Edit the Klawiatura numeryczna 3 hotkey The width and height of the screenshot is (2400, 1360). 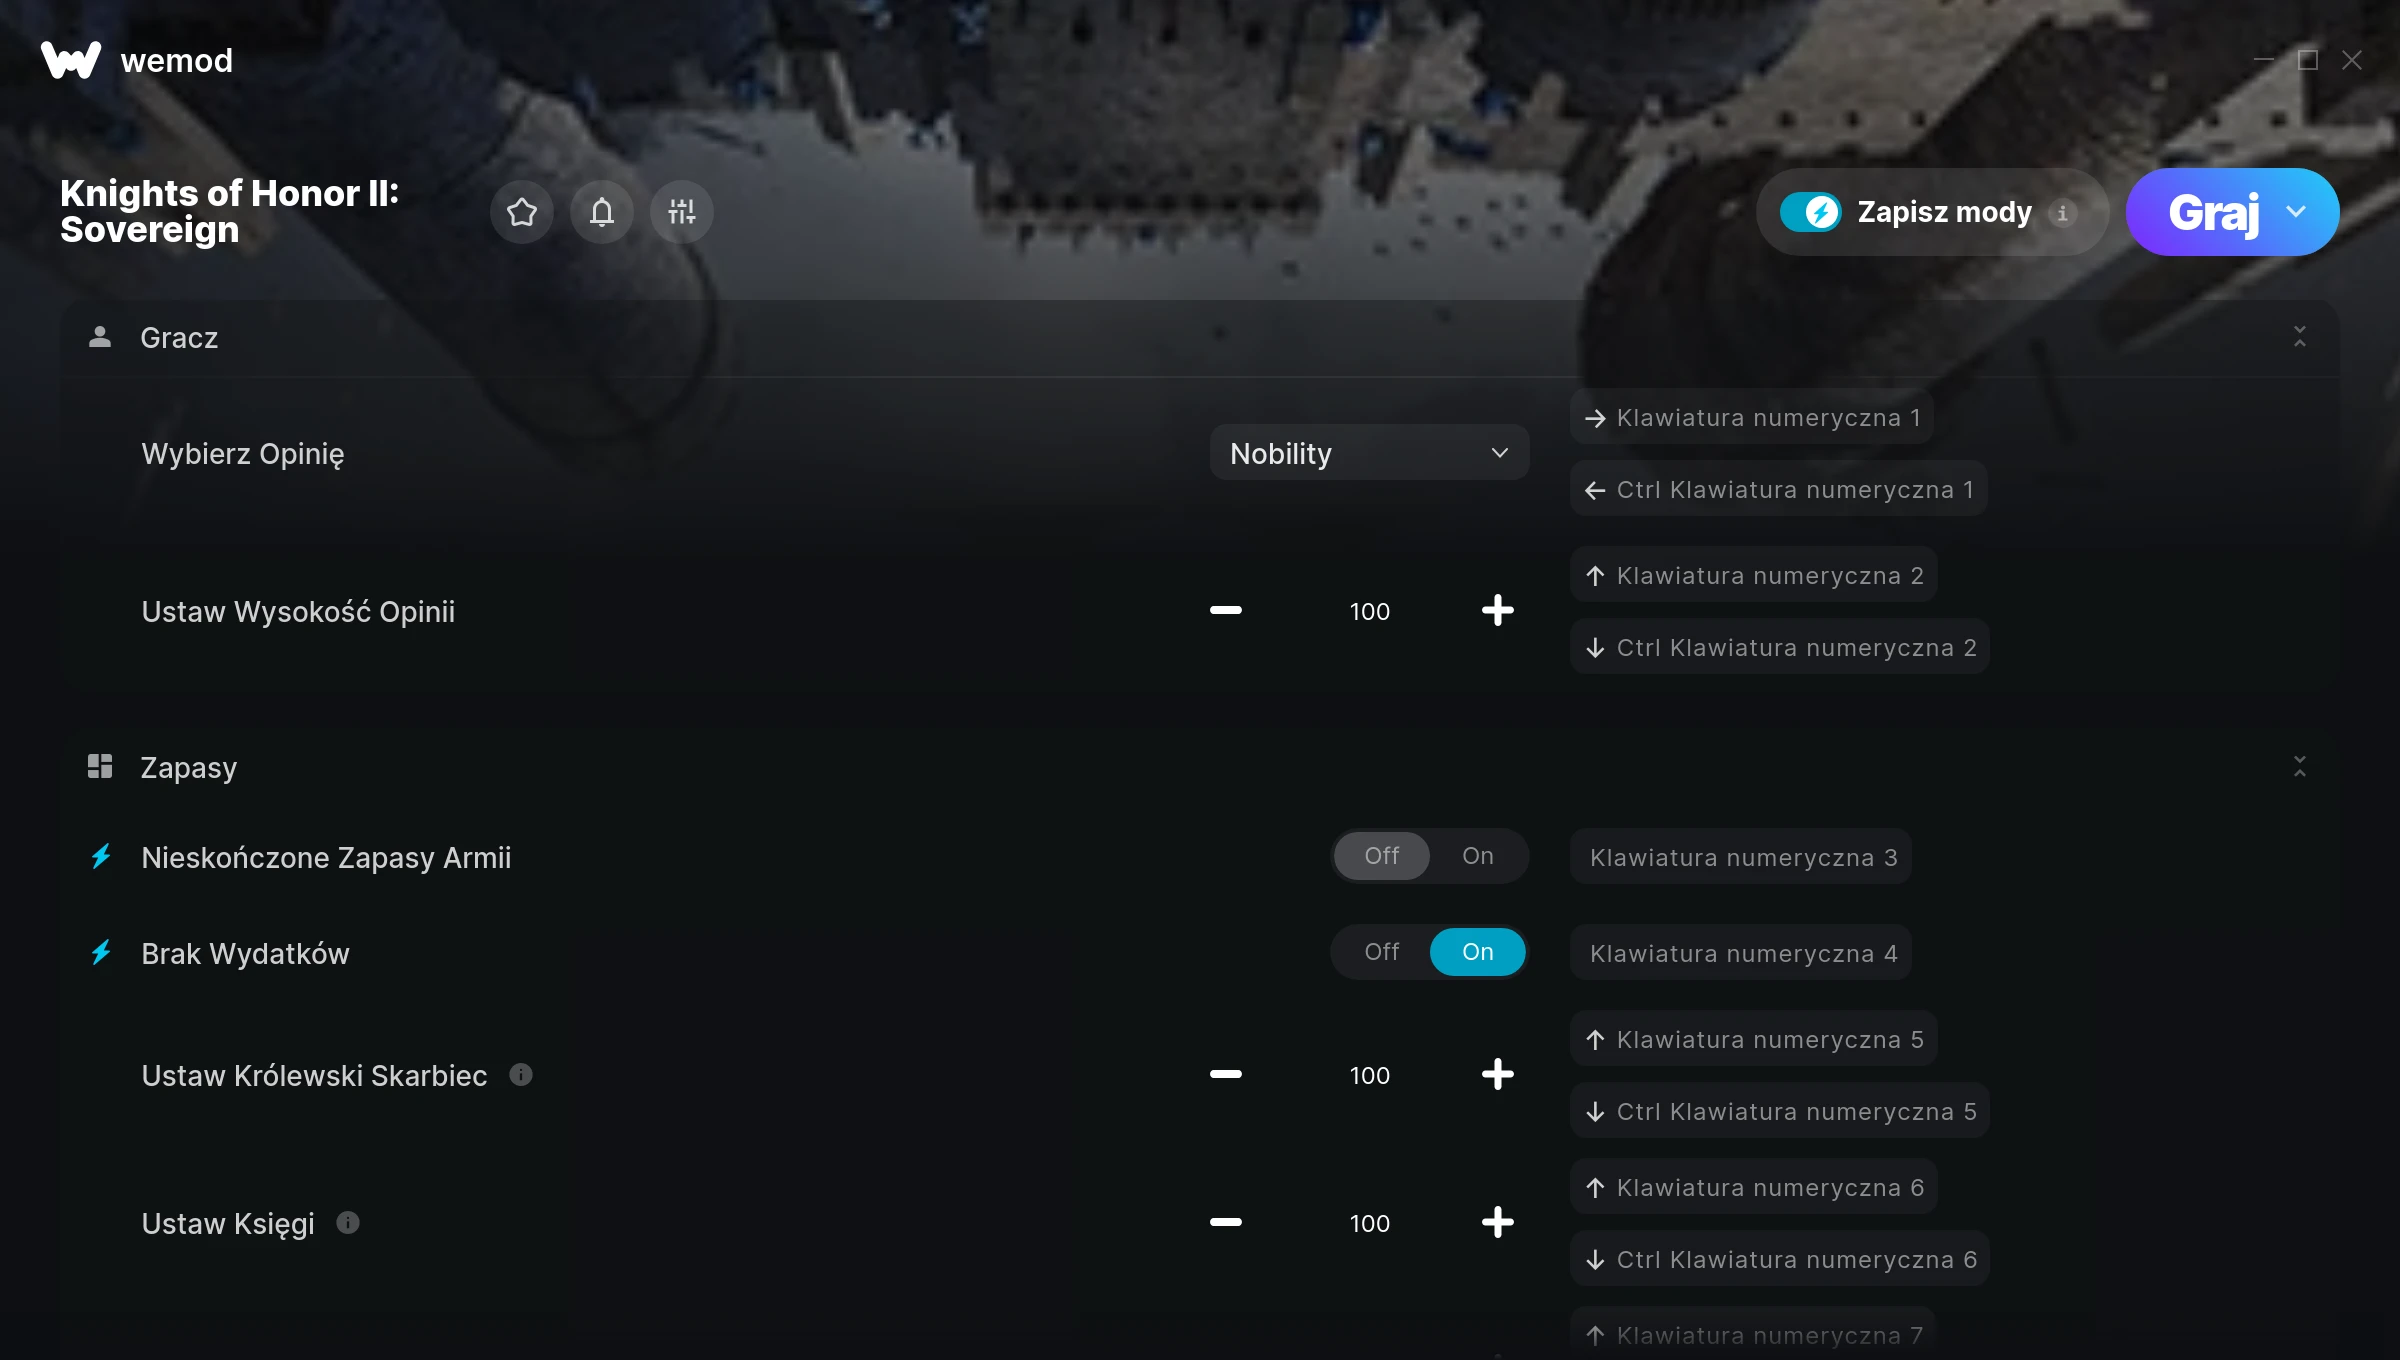coord(1741,857)
